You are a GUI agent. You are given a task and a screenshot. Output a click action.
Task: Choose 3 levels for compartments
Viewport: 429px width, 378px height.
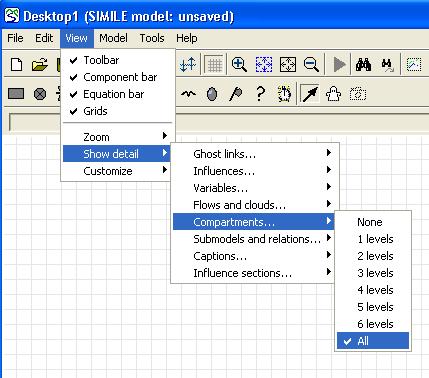373,273
